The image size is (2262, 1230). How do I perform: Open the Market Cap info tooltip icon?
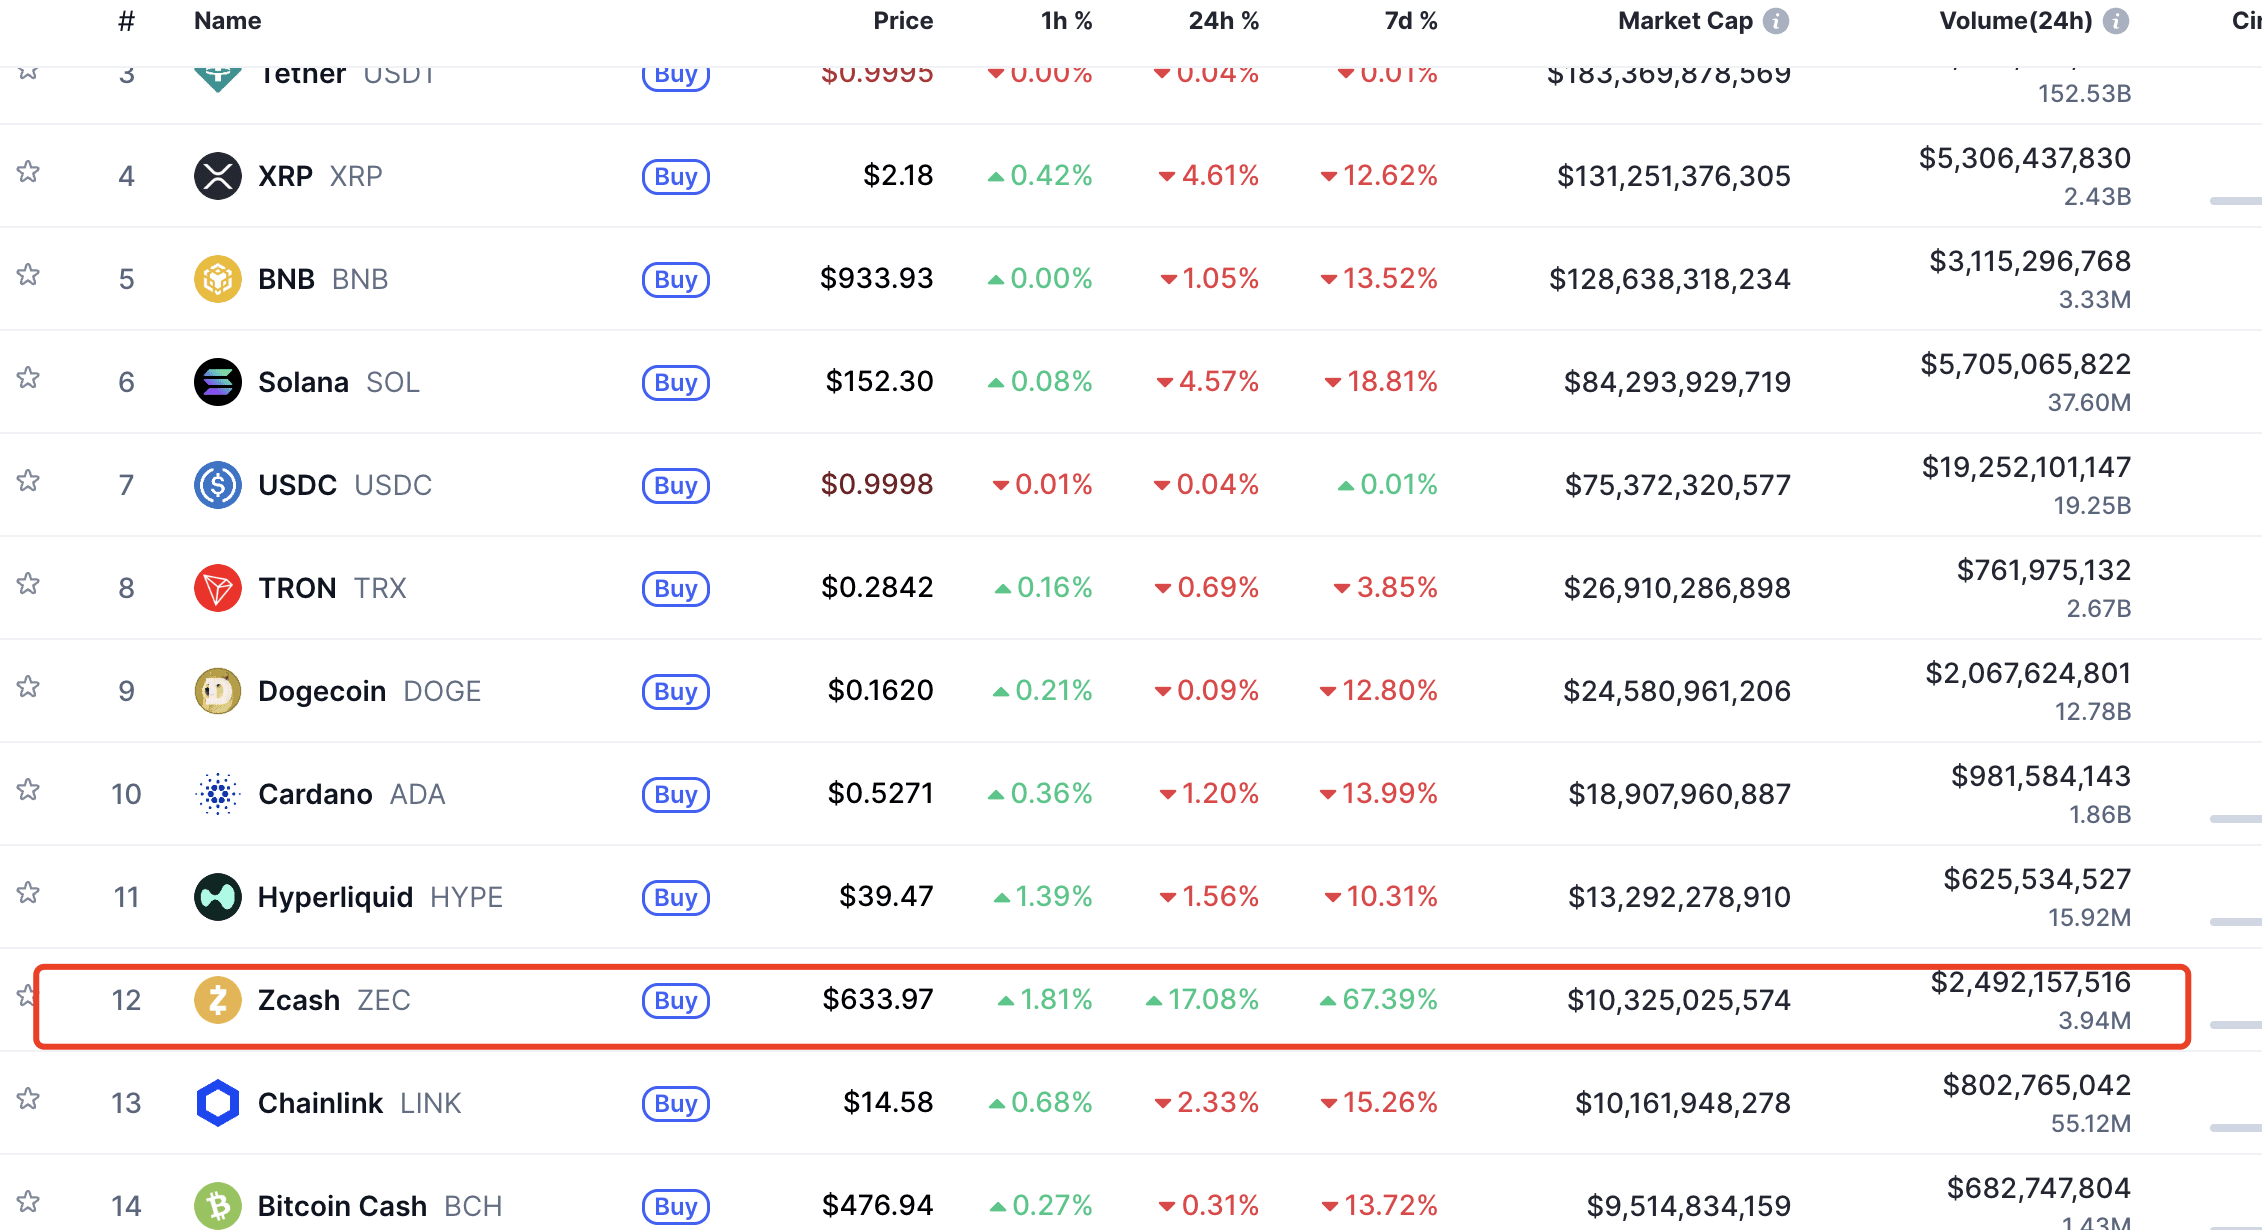pyautogui.click(x=1776, y=21)
